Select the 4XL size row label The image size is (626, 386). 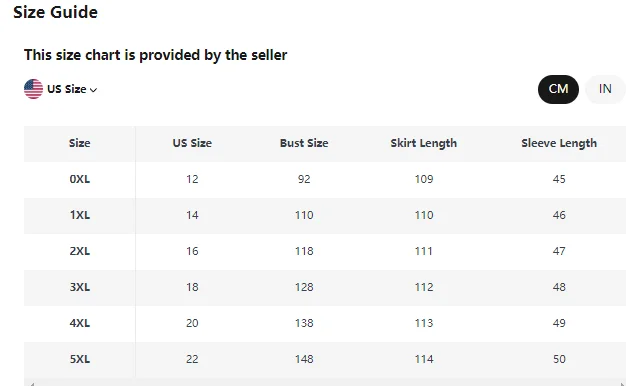80,323
